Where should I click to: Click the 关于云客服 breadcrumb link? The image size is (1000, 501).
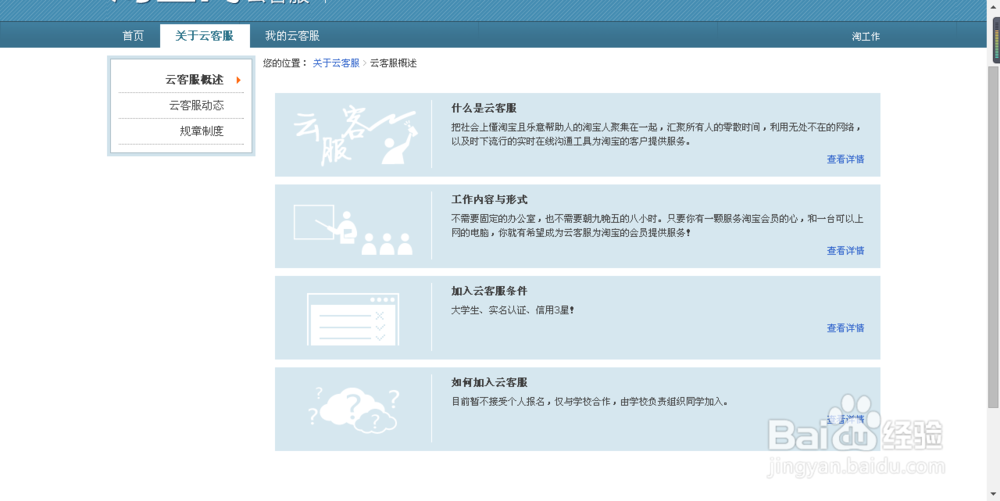tap(336, 63)
